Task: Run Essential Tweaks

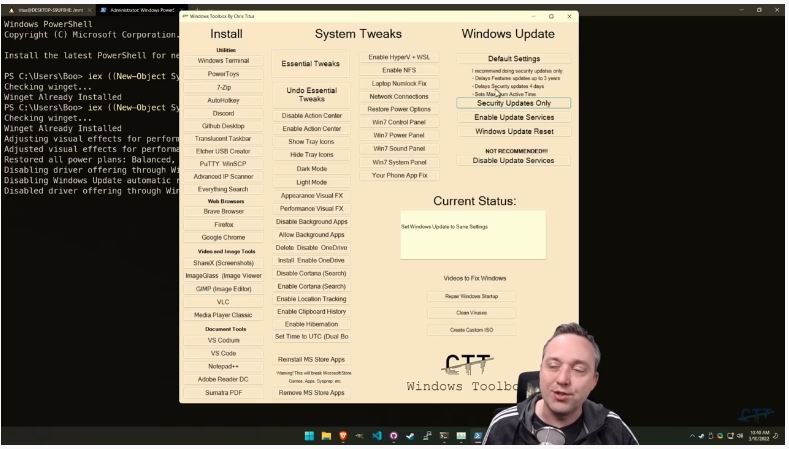Action: tap(310, 64)
